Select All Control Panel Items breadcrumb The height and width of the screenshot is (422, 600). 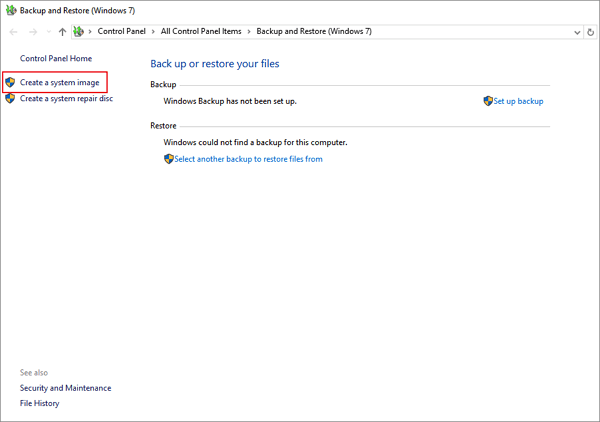(x=201, y=31)
